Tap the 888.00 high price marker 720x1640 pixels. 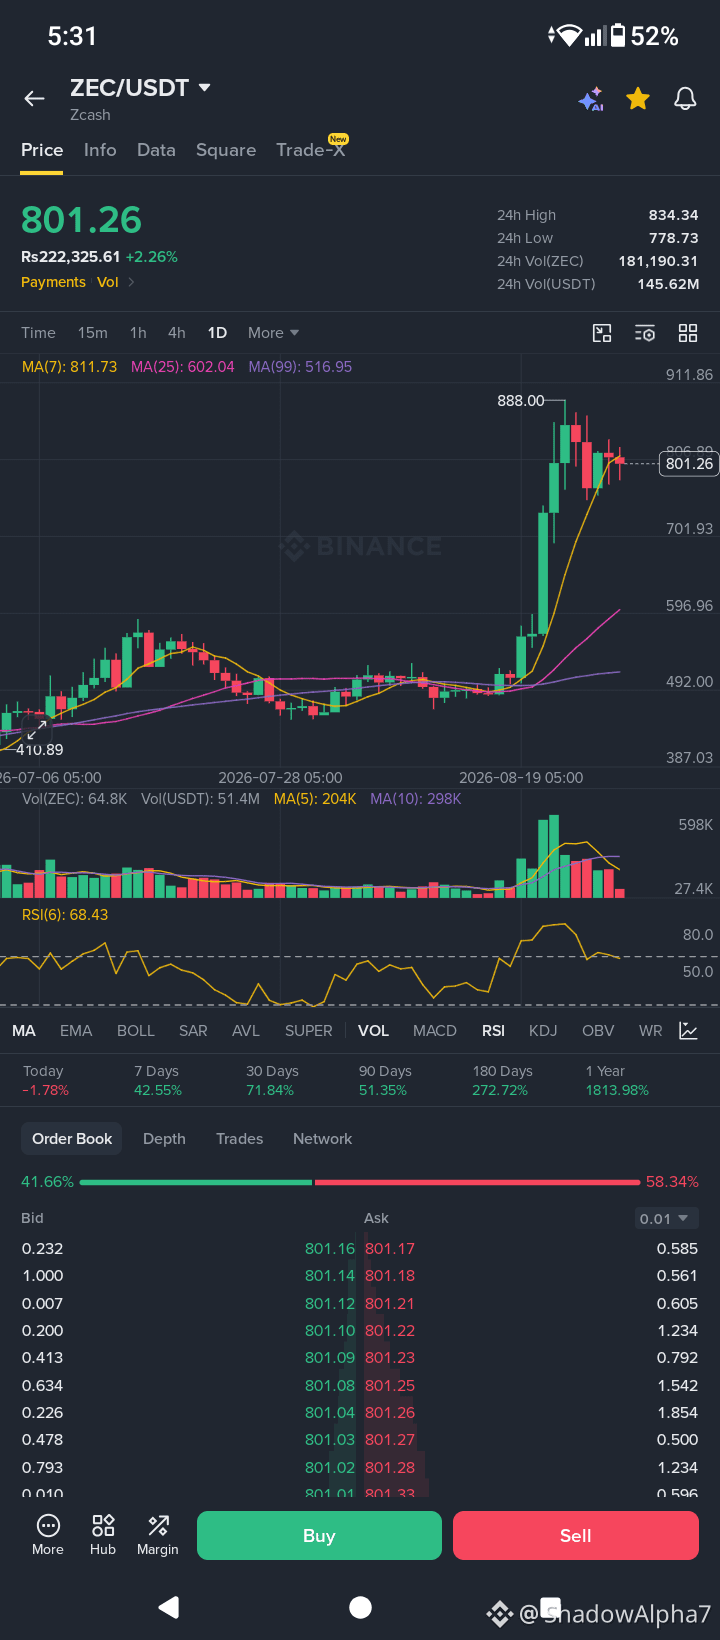click(x=521, y=400)
